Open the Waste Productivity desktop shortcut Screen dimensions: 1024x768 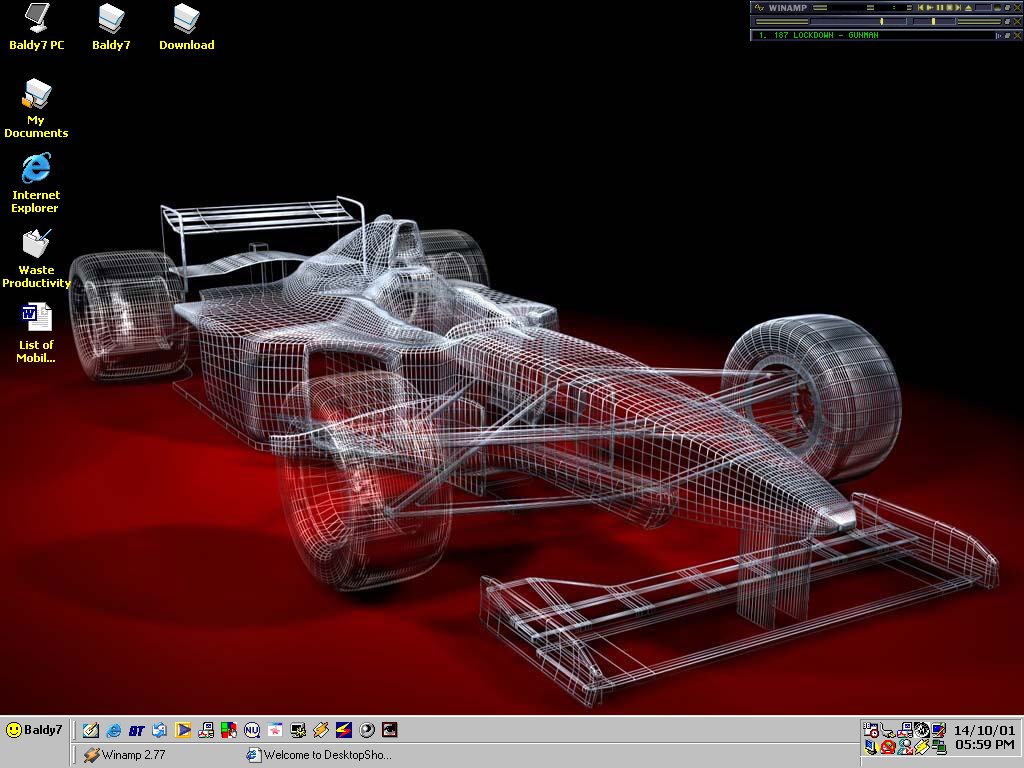click(x=36, y=243)
